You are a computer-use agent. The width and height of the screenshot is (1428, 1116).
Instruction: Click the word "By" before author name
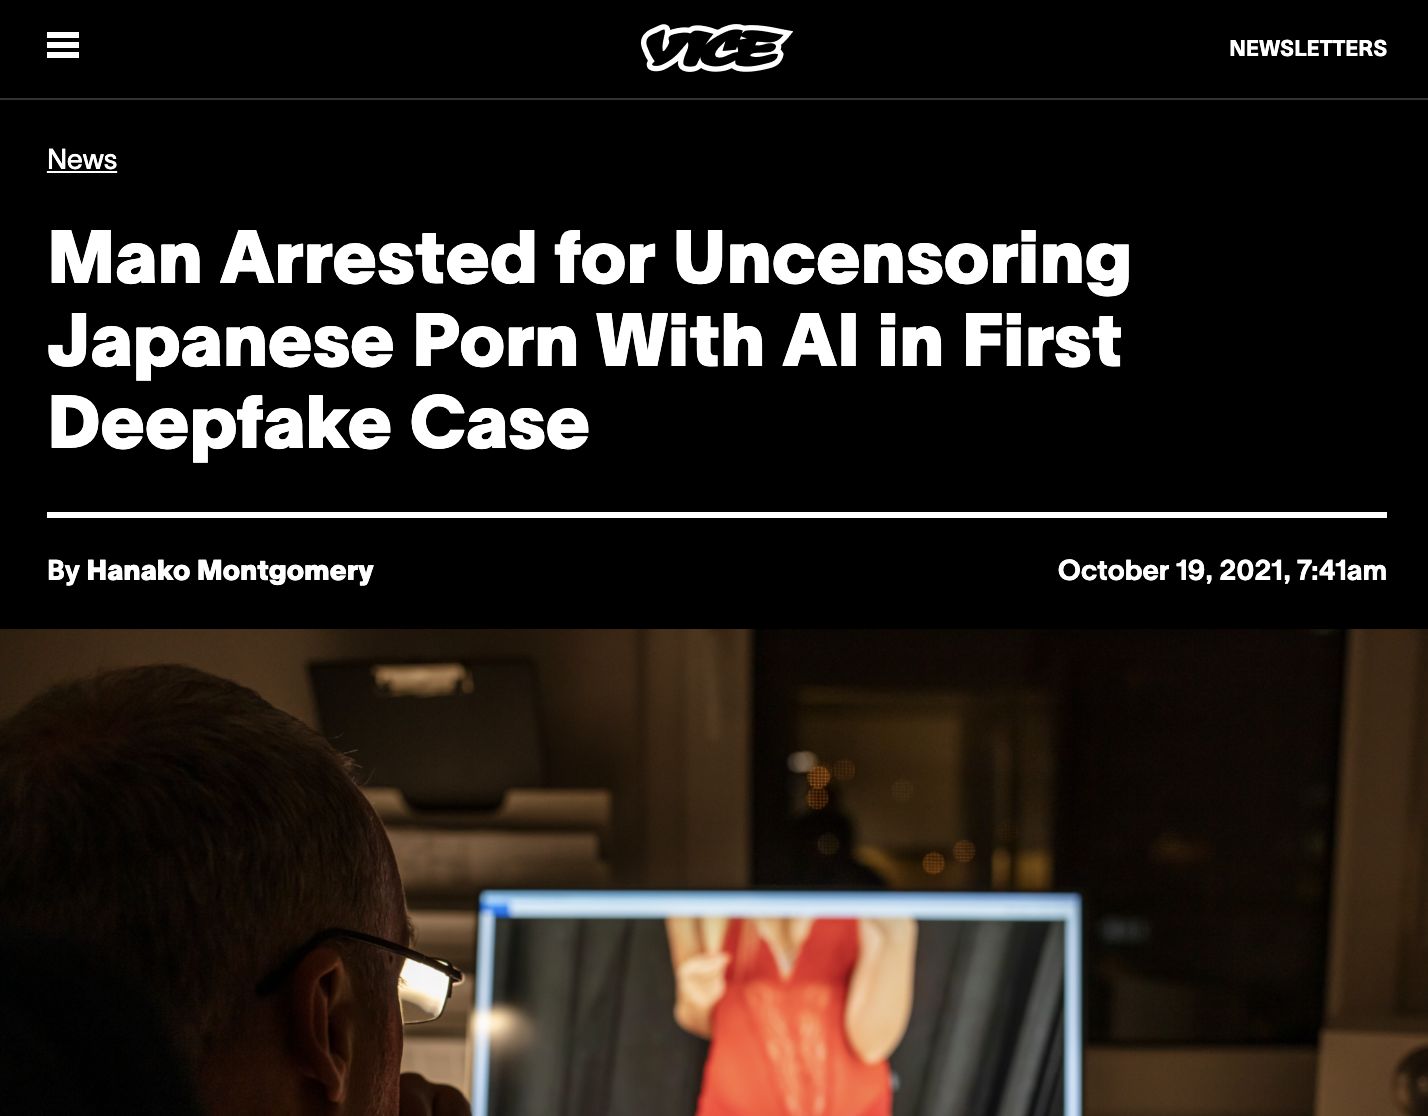click(x=63, y=571)
